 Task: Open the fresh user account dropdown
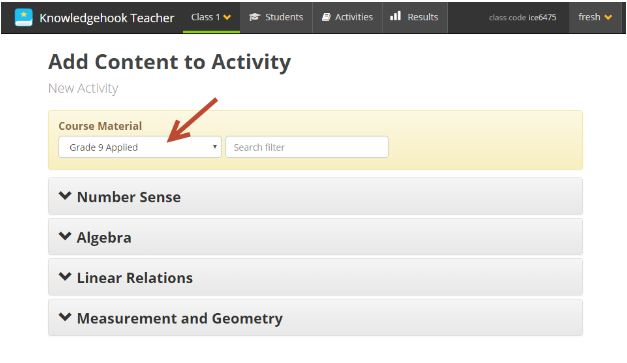(595, 17)
